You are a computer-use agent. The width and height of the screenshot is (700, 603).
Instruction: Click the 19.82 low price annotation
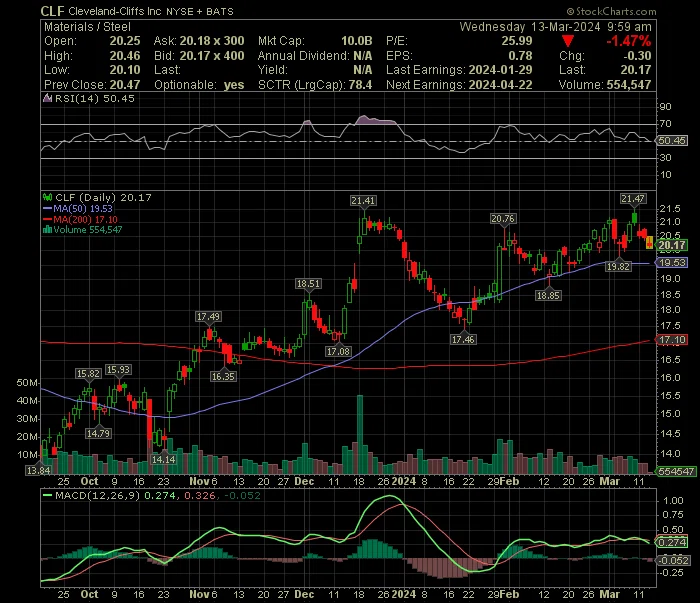(x=618, y=267)
